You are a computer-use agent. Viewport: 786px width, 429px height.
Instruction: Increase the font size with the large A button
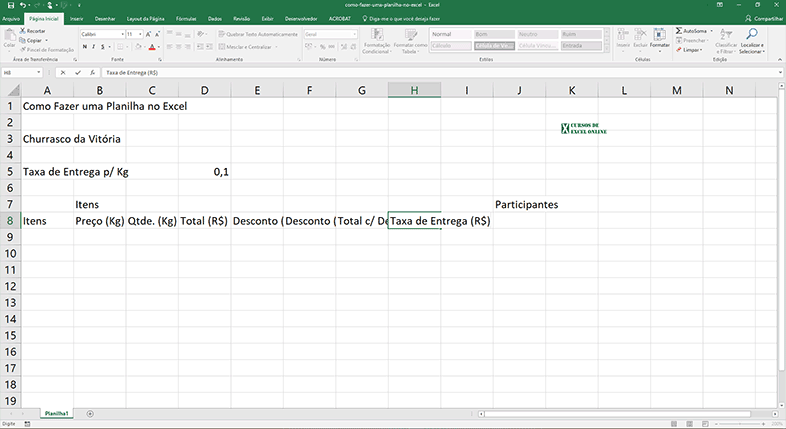pyautogui.click(x=148, y=34)
